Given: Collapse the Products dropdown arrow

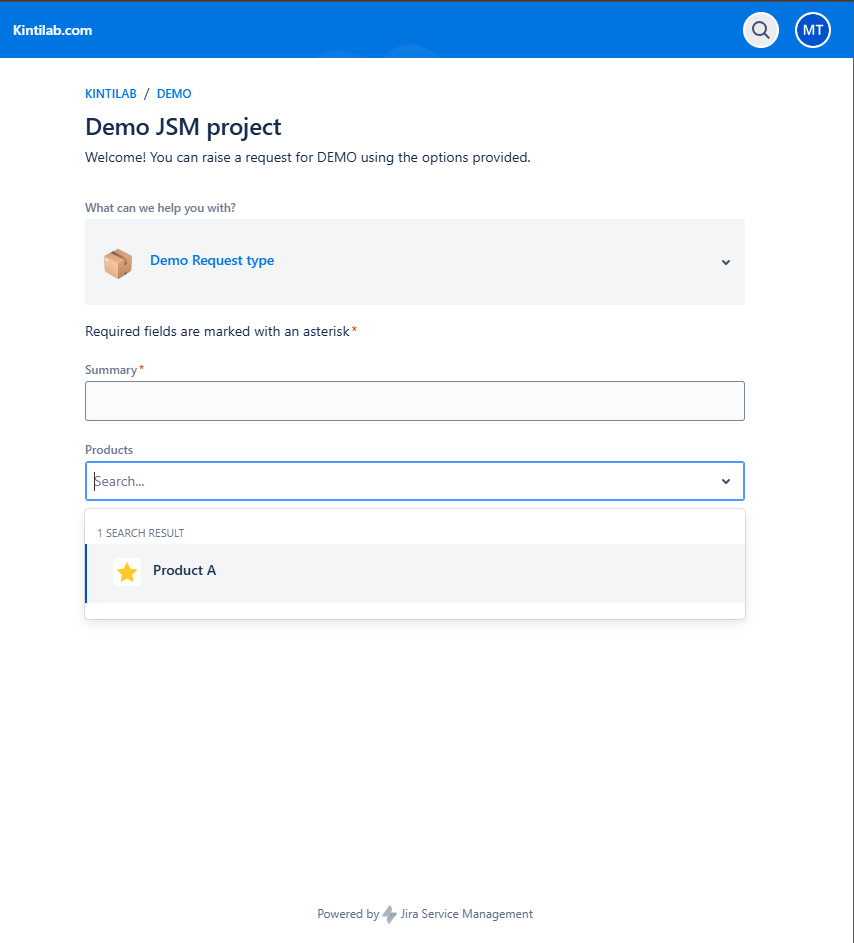Looking at the screenshot, I should click(x=726, y=481).
